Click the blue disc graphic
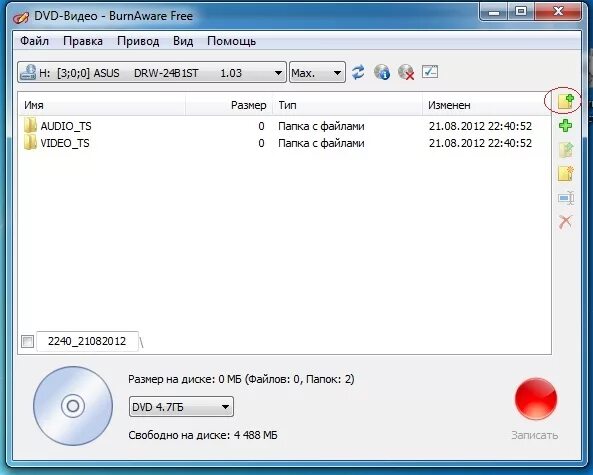Screen dimensions: 593x475 pos(73,406)
